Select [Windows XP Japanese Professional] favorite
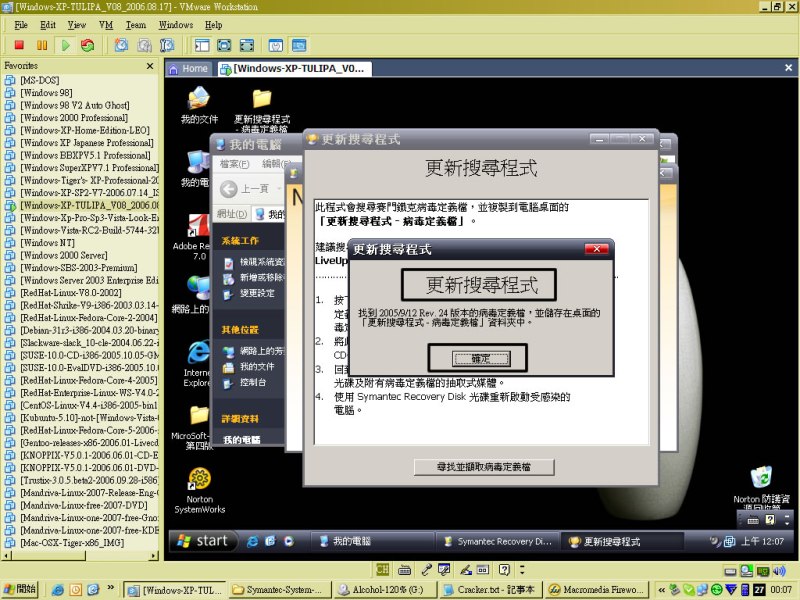 point(87,142)
